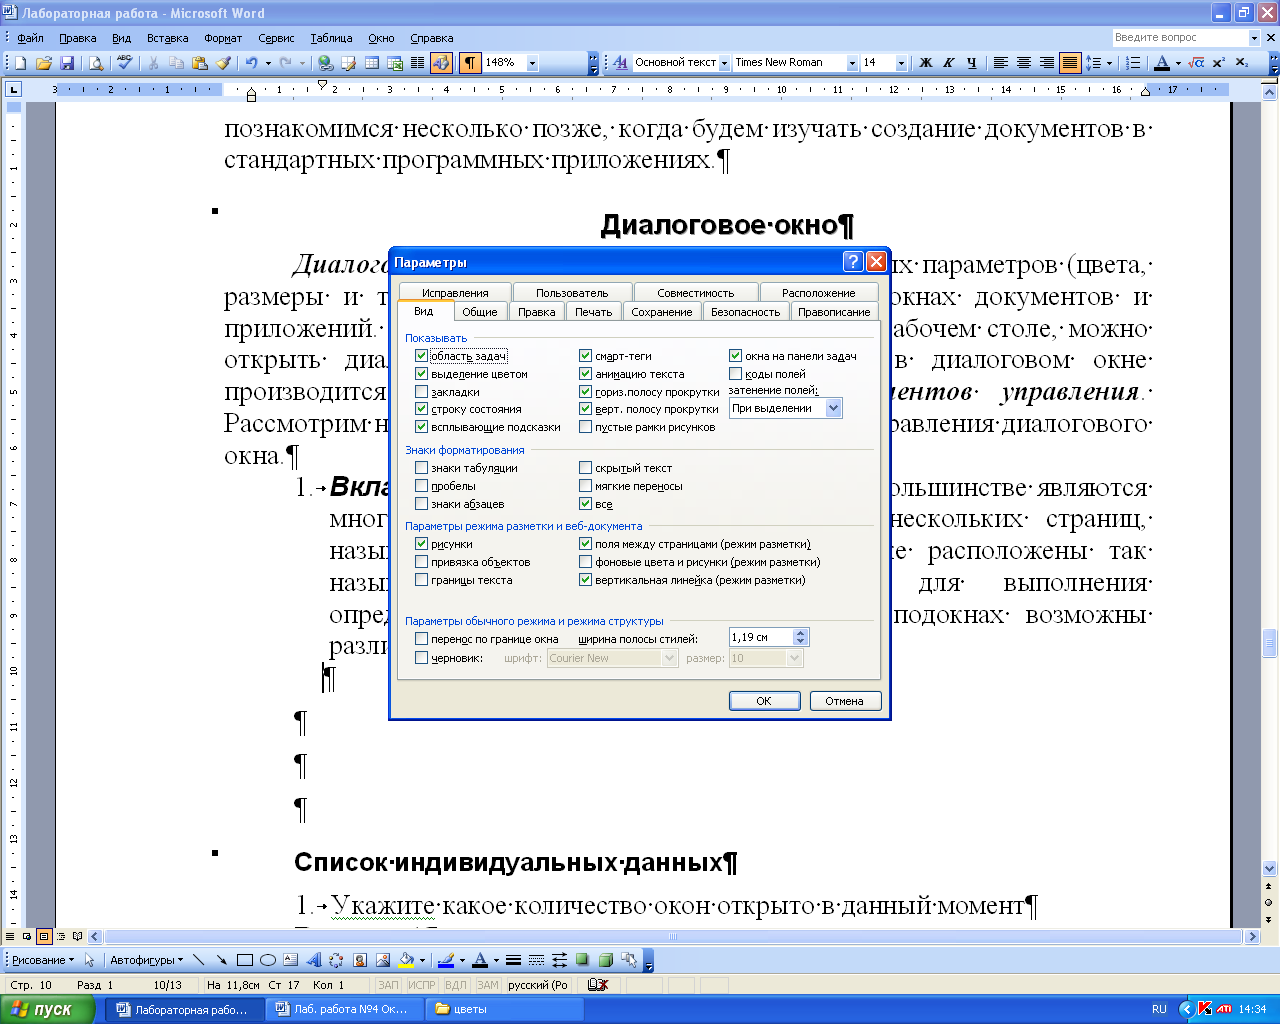Open Print Preview from the toolbar
Viewport: 1280px width, 1024px height.
pos(96,63)
